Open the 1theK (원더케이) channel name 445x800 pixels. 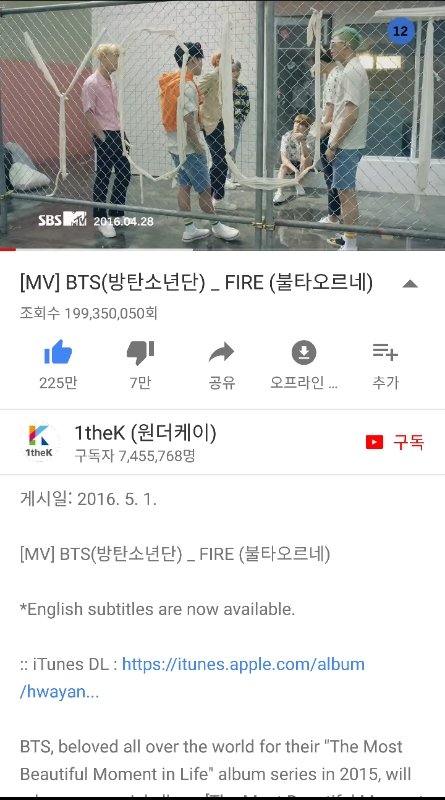145,433
